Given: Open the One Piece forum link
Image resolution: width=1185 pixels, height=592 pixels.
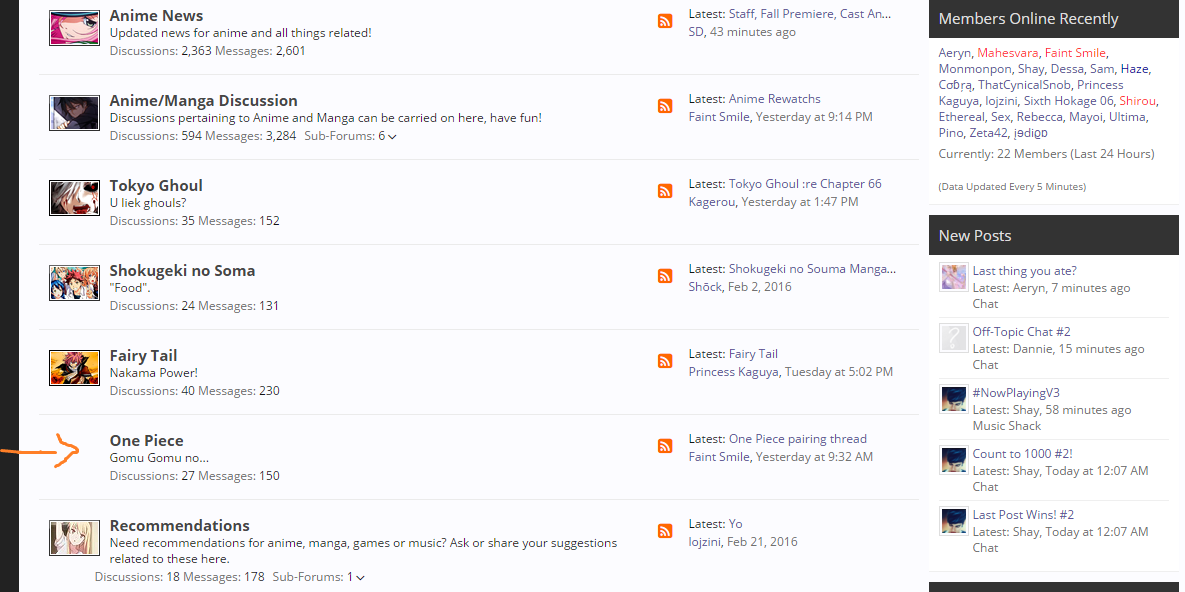Looking at the screenshot, I should pyautogui.click(x=146, y=440).
